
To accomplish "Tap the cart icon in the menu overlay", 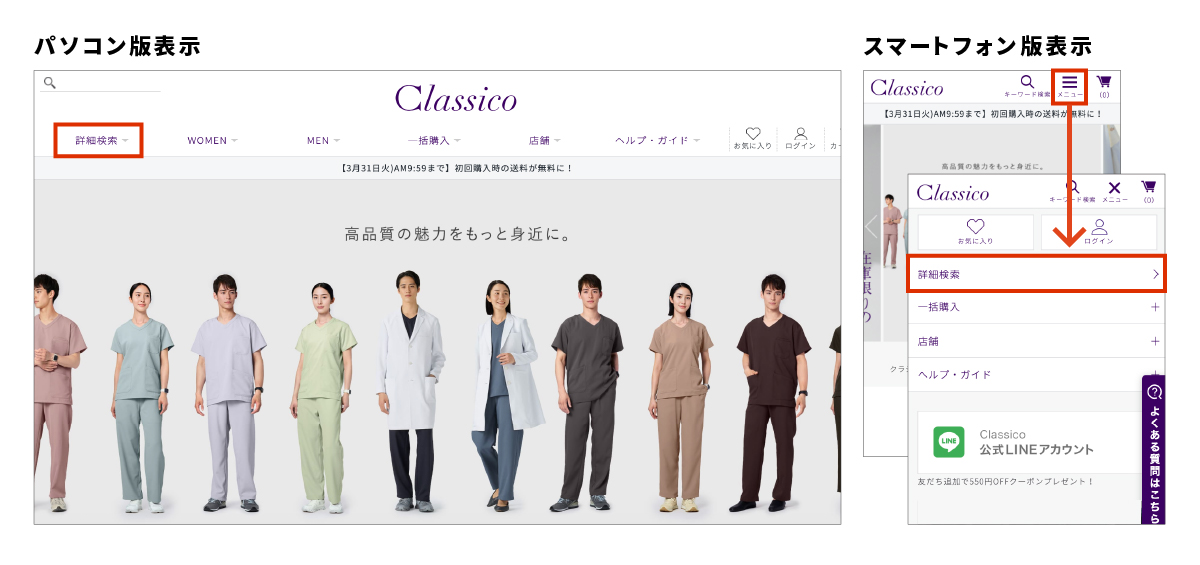I will 1148,187.
